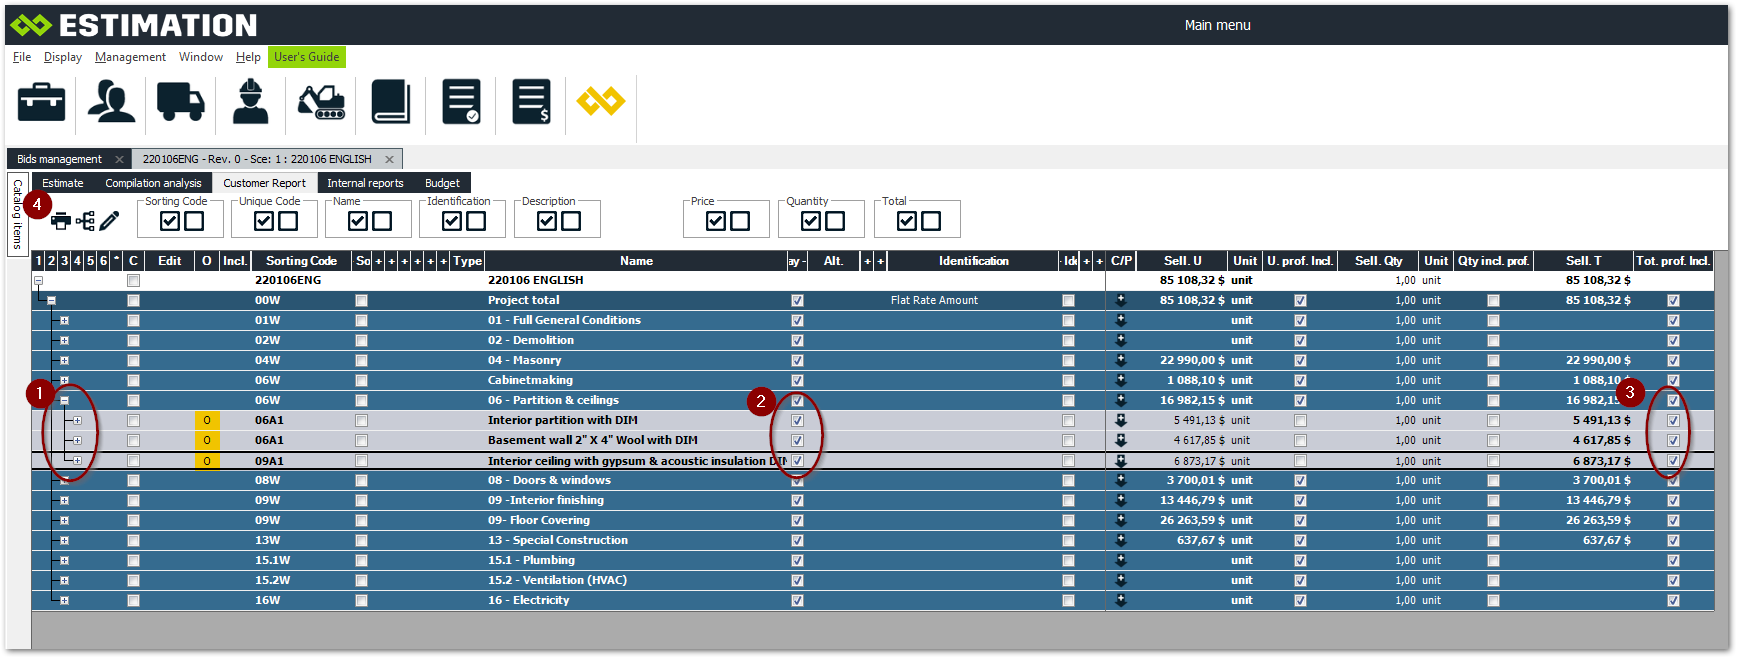
Task: Close the Bids management tab
Action: tap(119, 159)
